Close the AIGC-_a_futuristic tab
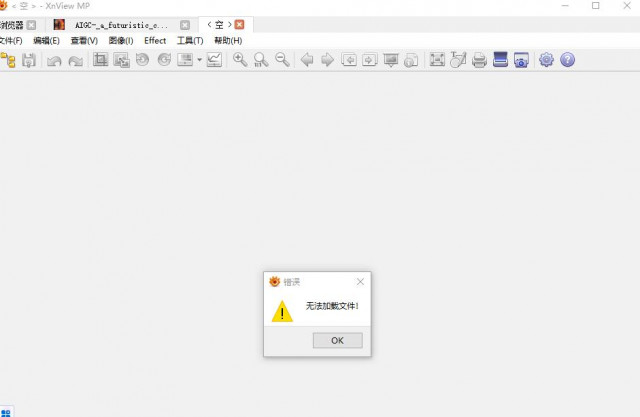The width and height of the screenshot is (640, 417). click(x=185, y=25)
